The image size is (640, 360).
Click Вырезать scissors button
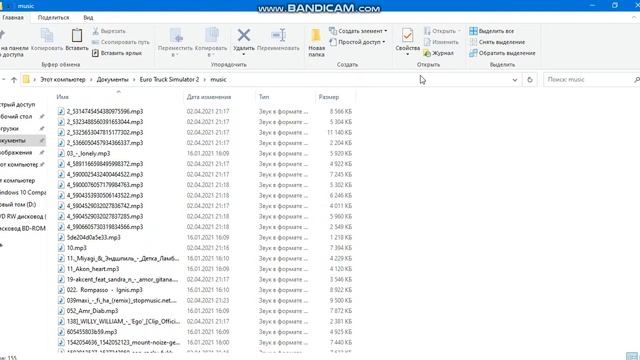pyautogui.click(x=109, y=31)
